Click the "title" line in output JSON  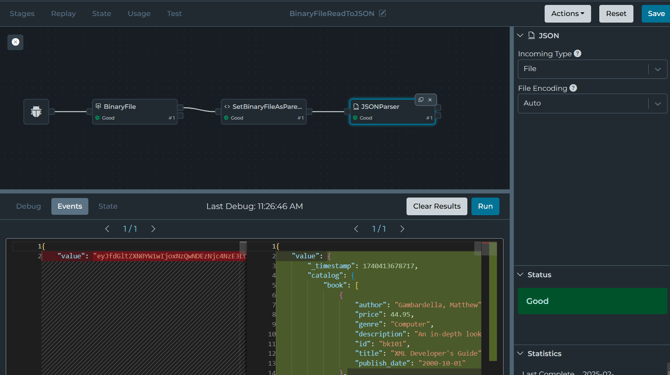click(x=418, y=354)
